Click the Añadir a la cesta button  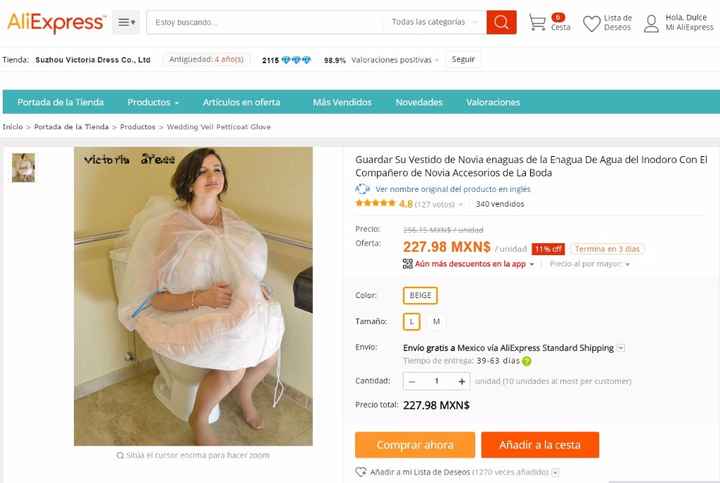click(x=540, y=444)
